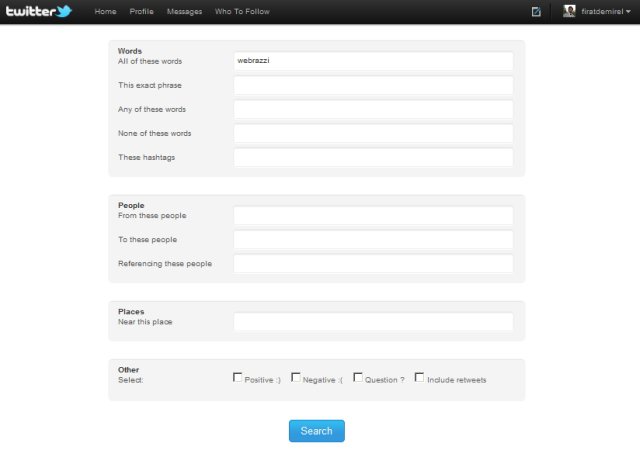The width and height of the screenshot is (640, 450).
Task: Open Messages from the top bar
Action: 184,12
